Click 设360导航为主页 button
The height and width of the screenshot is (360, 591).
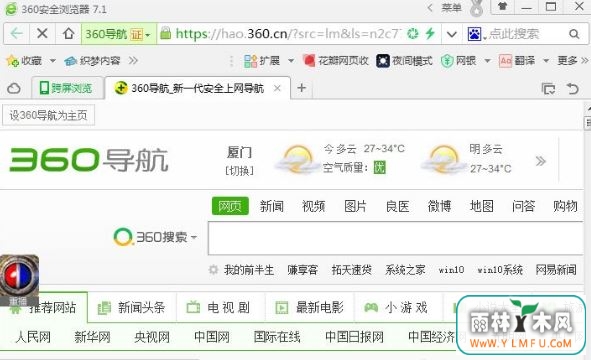tap(48, 115)
